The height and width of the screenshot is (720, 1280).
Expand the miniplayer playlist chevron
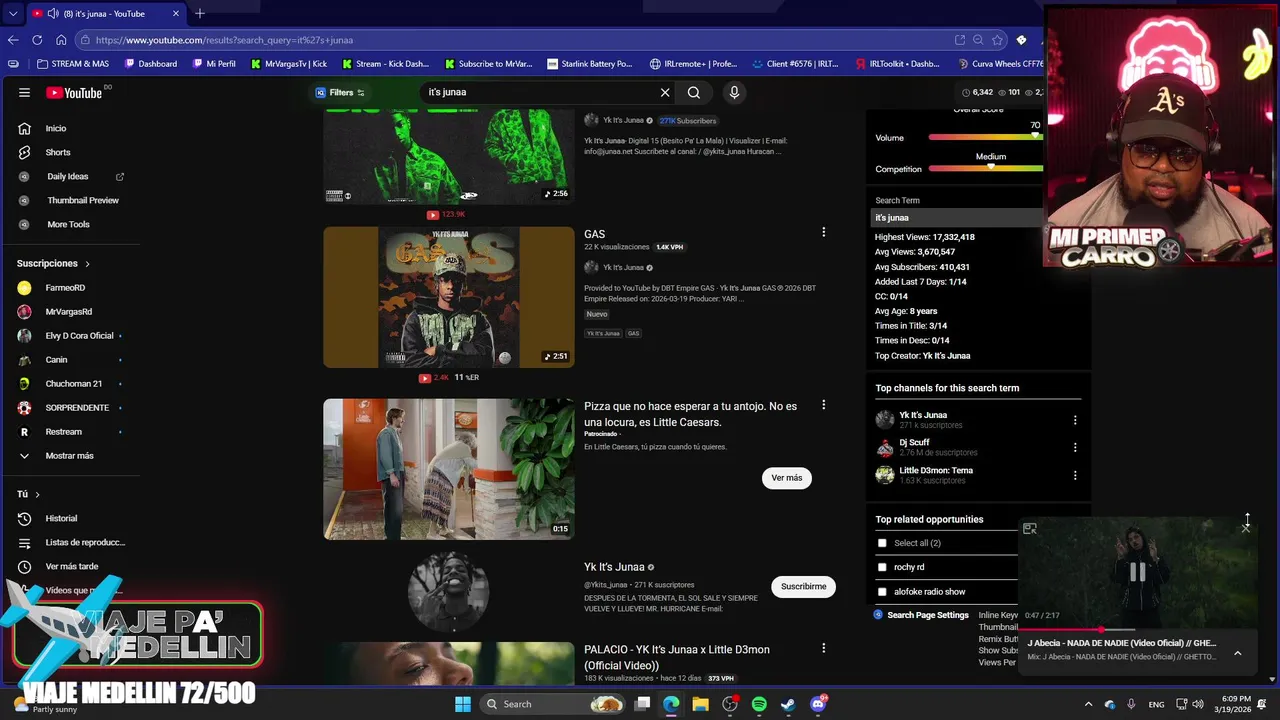click(1237, 653)
